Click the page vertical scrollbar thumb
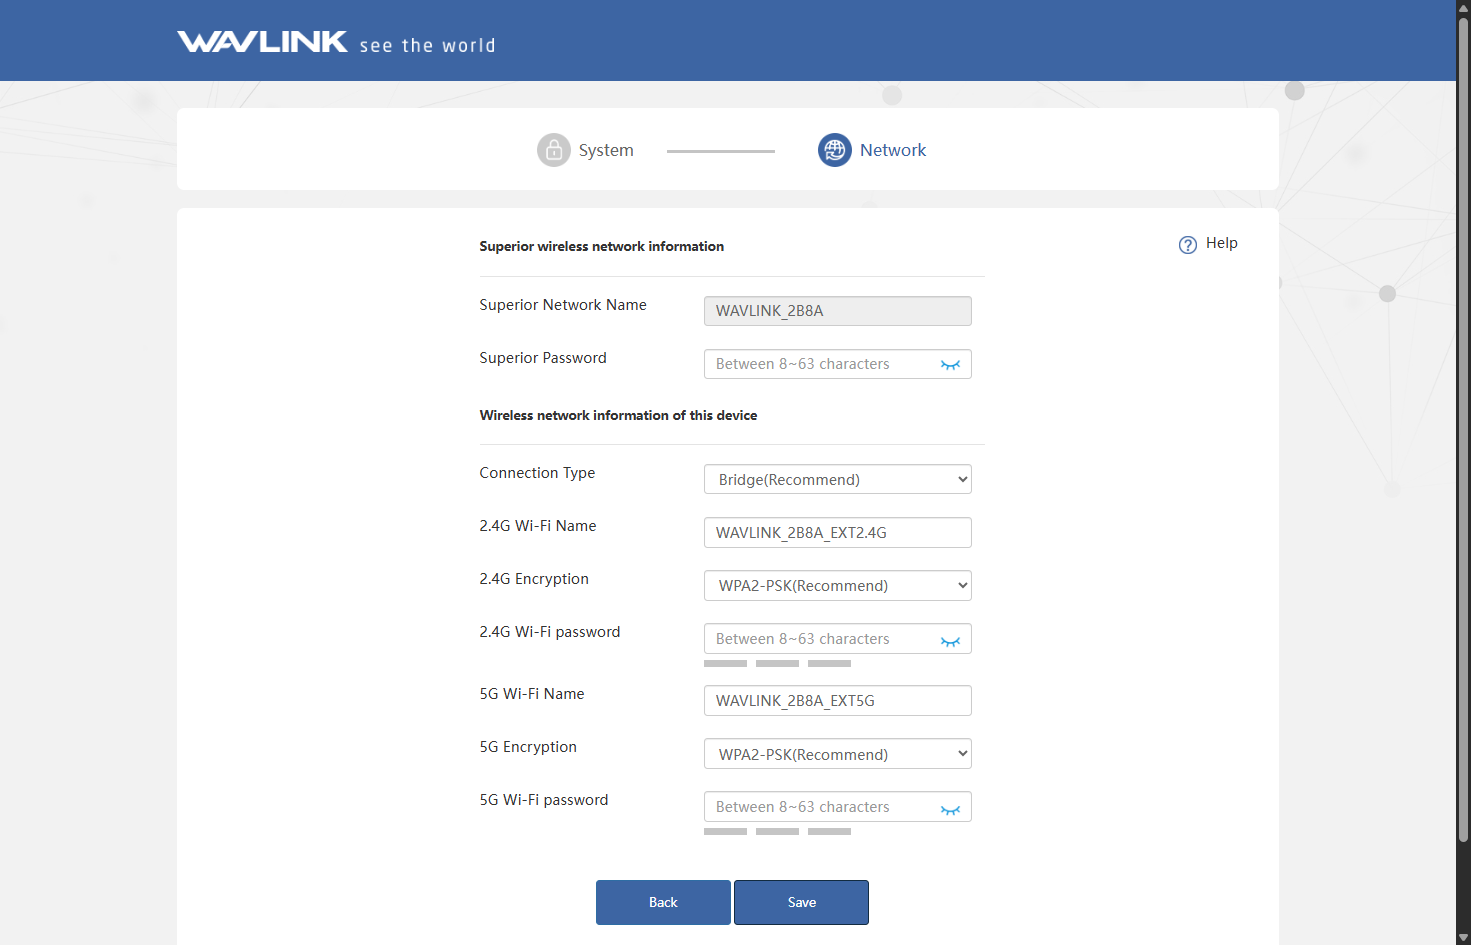1471x945 pixels. pyautogui.click(x=1464, y=430)
